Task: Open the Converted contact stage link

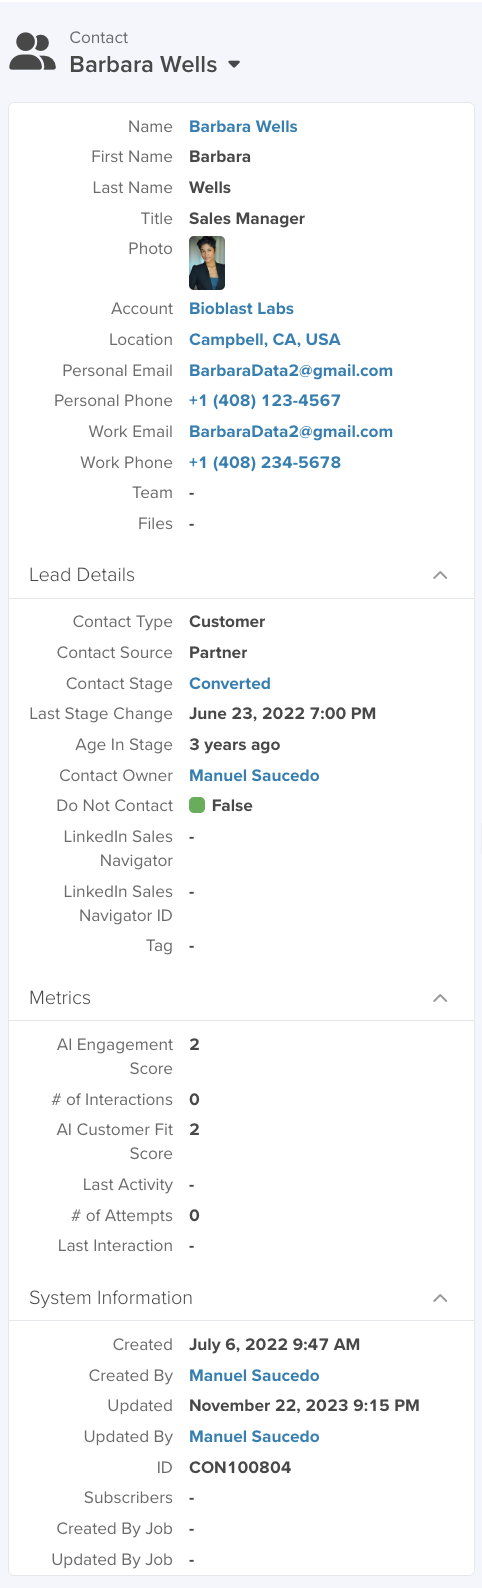Action: coord(230,684)
